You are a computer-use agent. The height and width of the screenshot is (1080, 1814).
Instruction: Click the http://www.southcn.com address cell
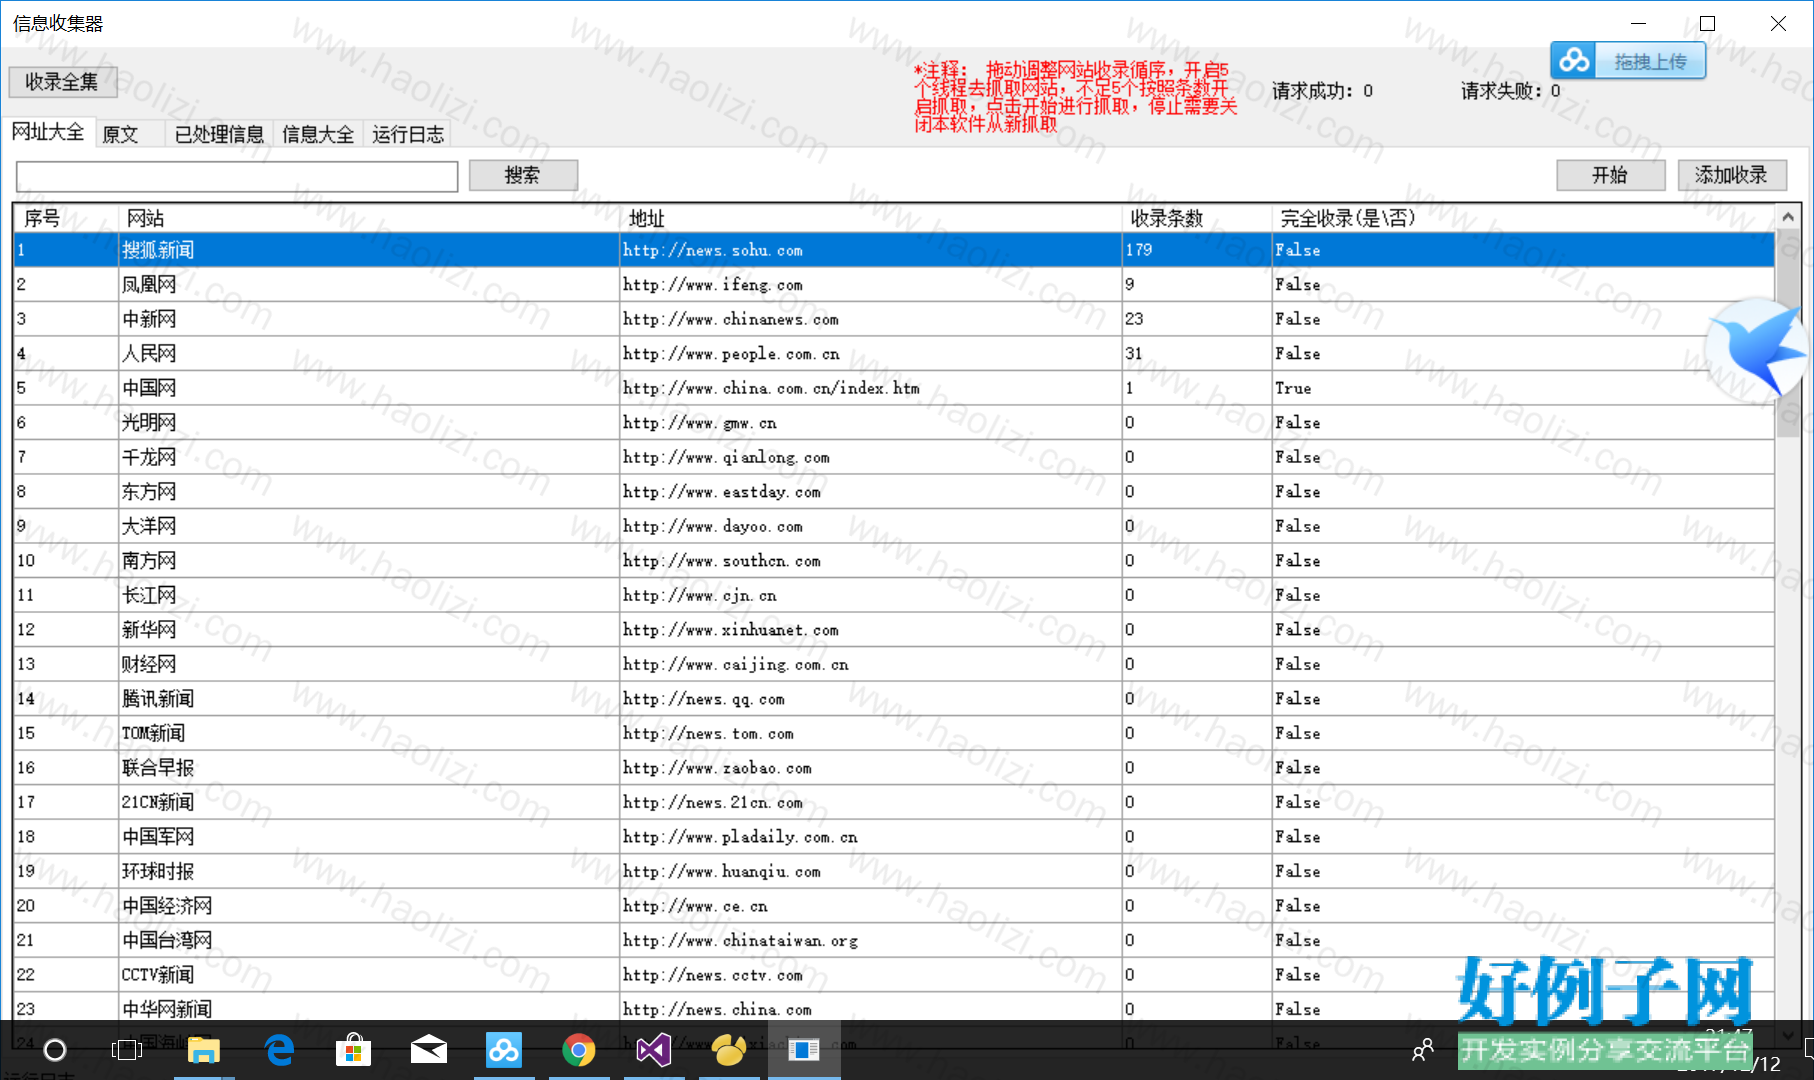[x=871, y=561]
